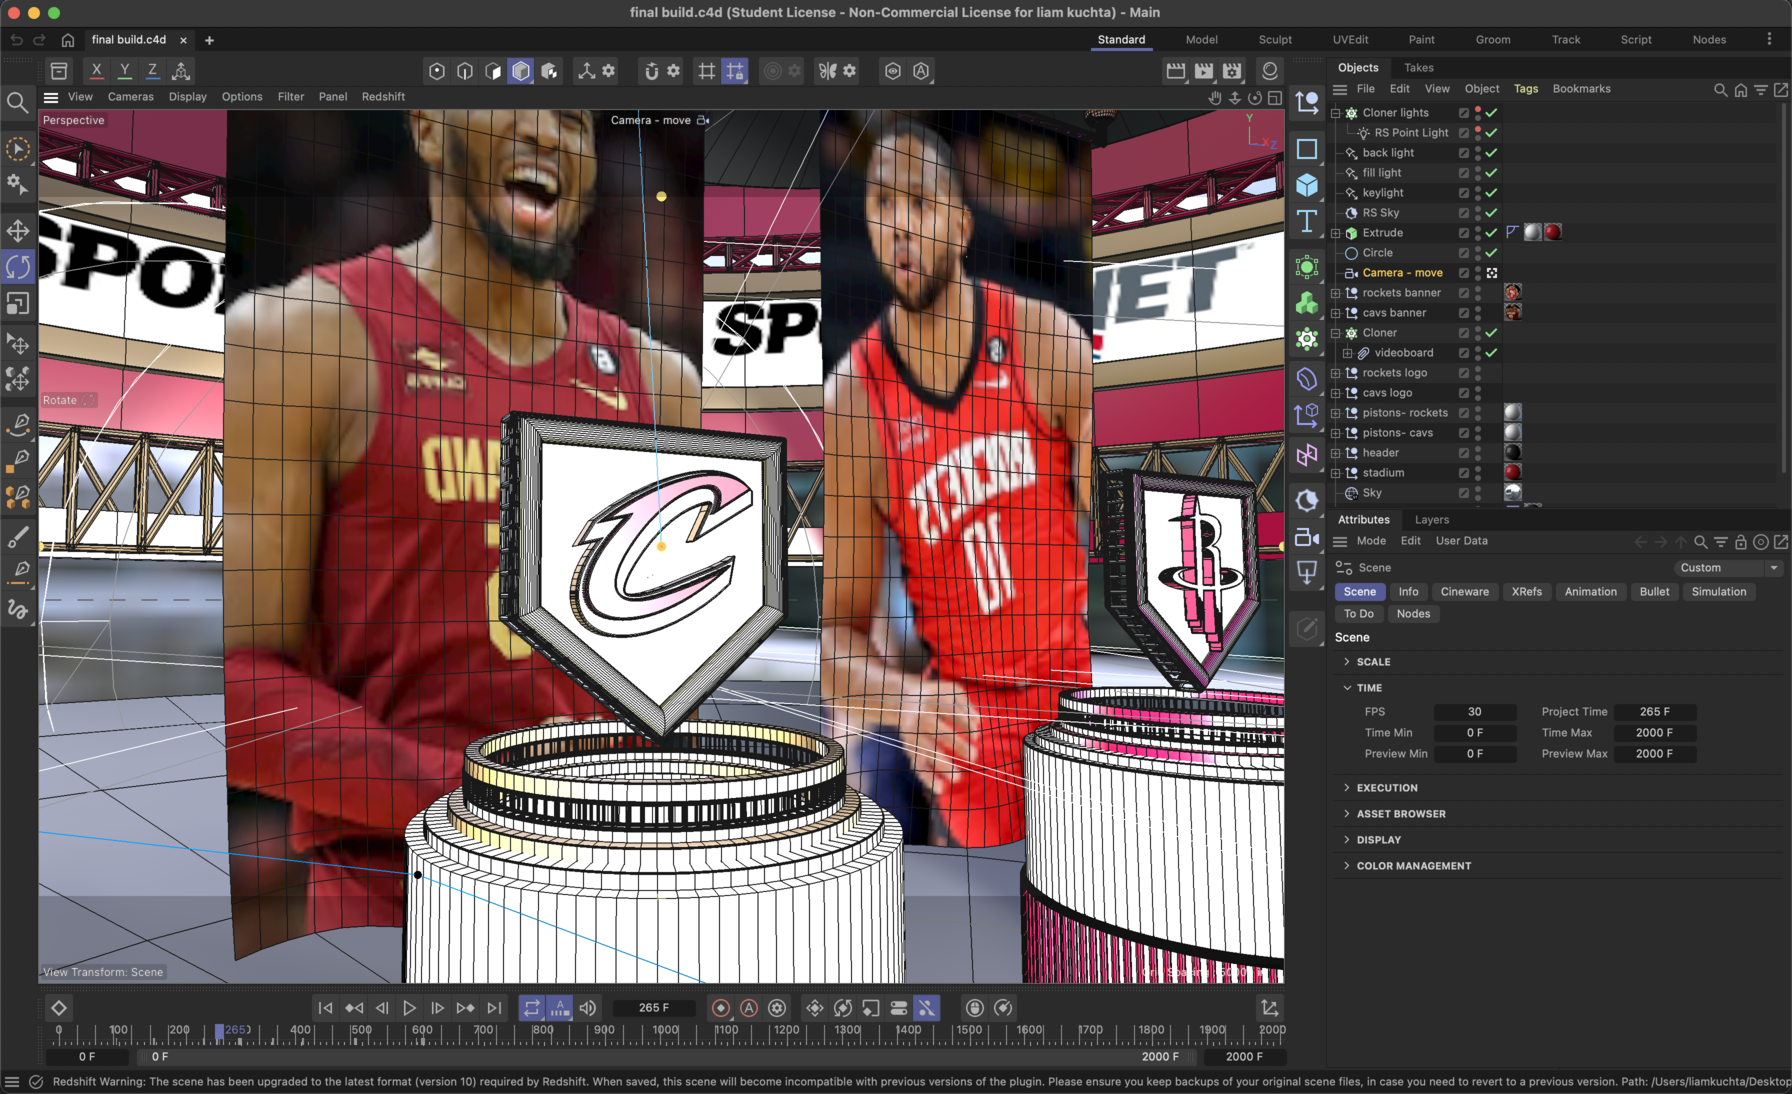Jump to the start of the timeline
1792x1094 pixels.
point(325,1008)
